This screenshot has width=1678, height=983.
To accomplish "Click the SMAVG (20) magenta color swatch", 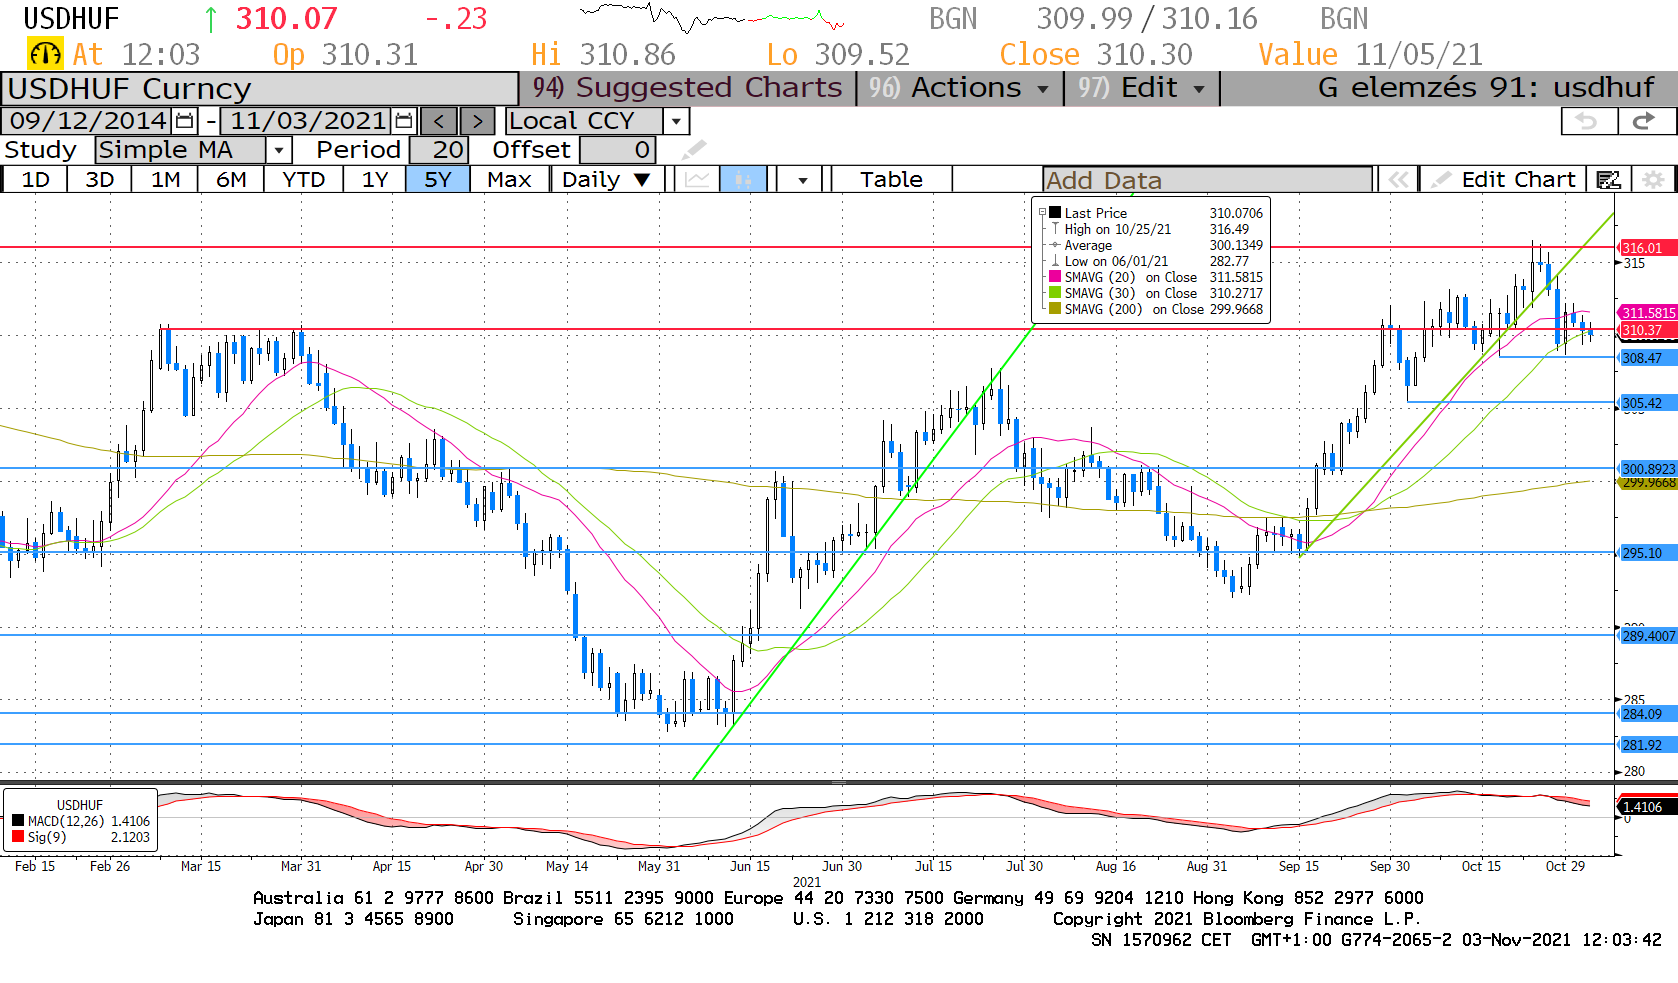I will 1055,277.
